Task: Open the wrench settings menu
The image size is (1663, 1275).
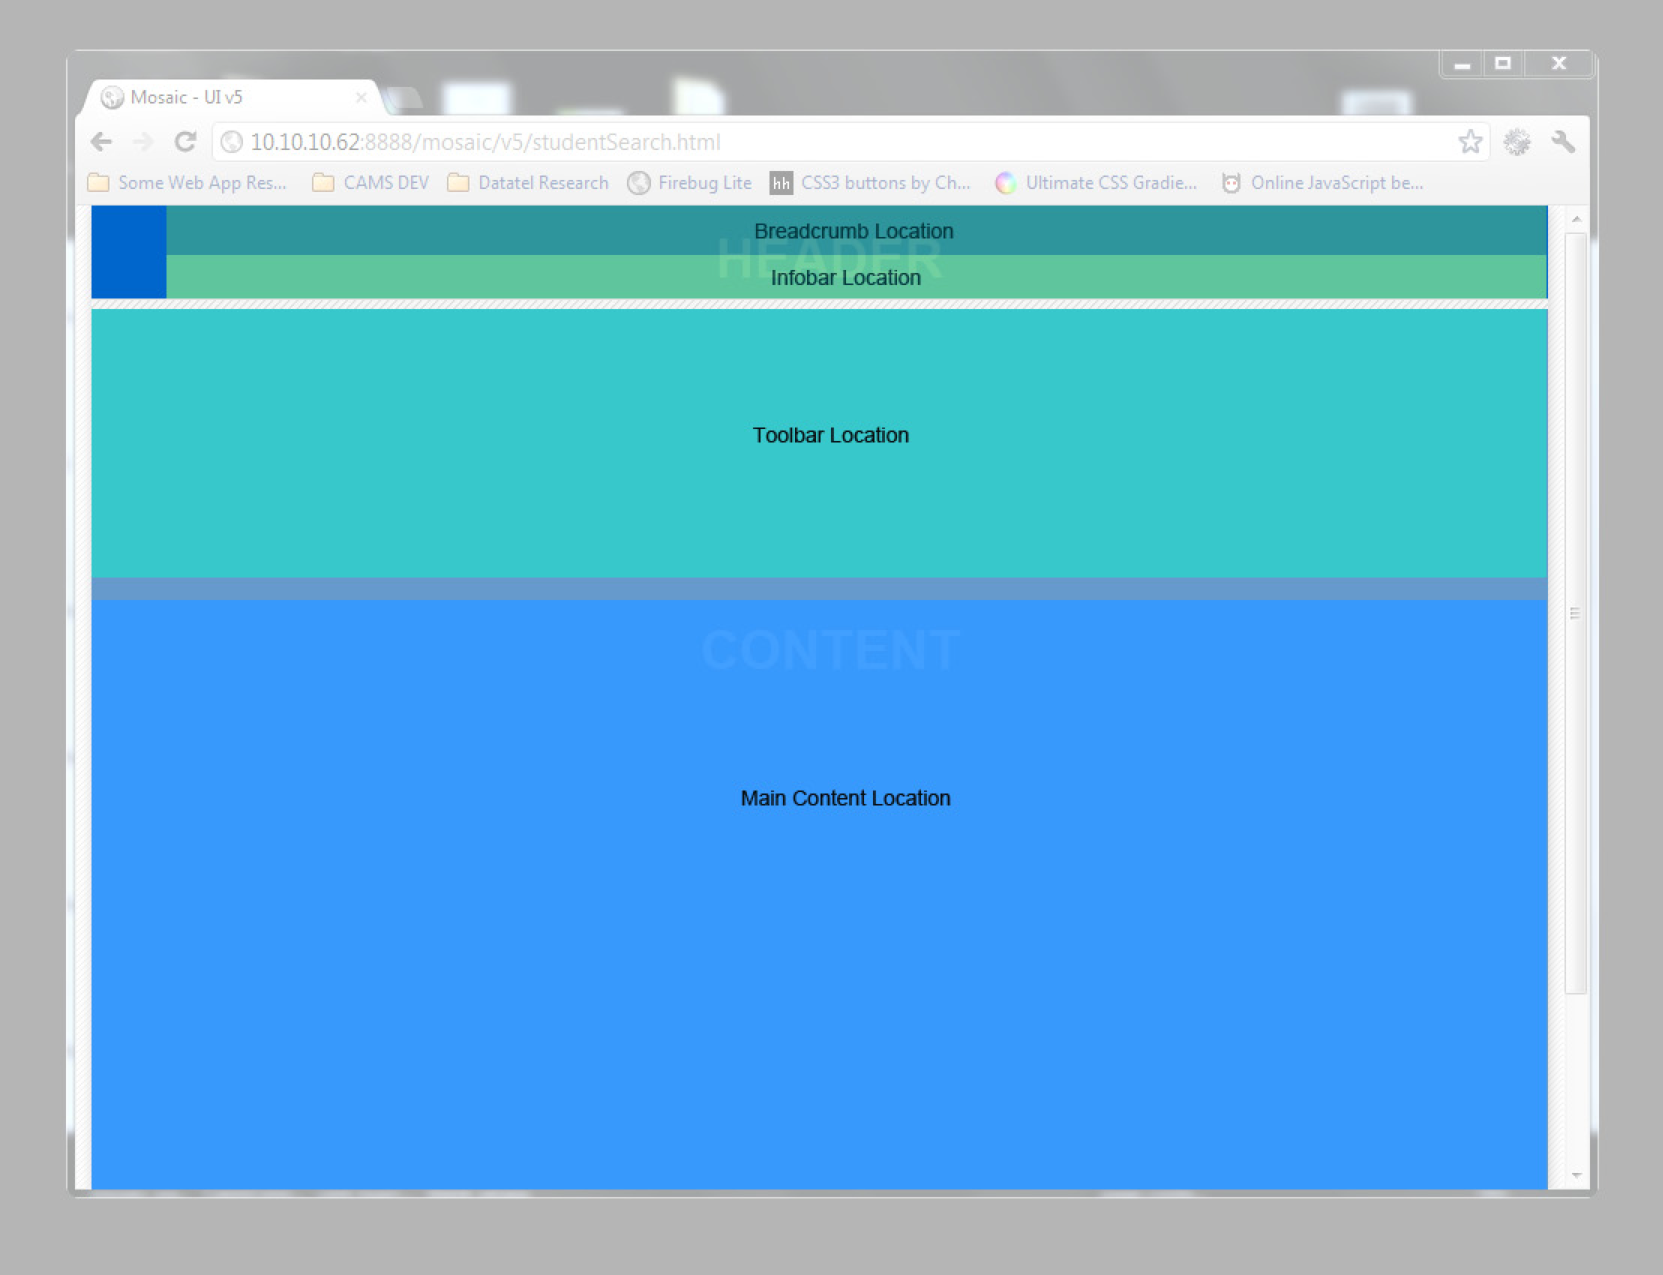Action: (1563, 142)
